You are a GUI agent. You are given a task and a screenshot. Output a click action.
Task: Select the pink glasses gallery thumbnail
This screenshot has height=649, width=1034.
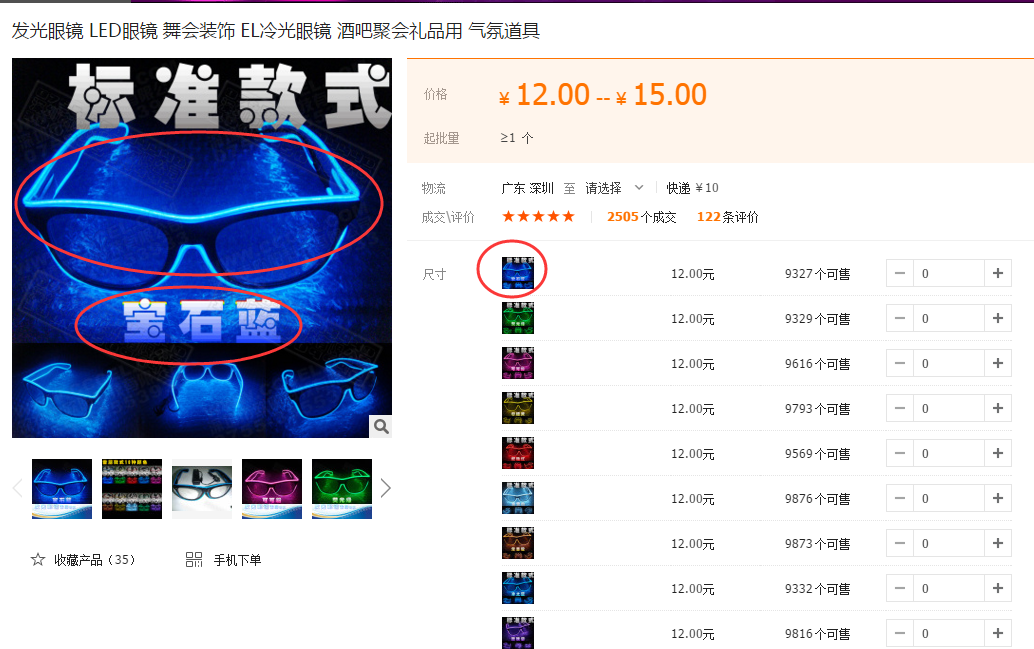(272, 489)
